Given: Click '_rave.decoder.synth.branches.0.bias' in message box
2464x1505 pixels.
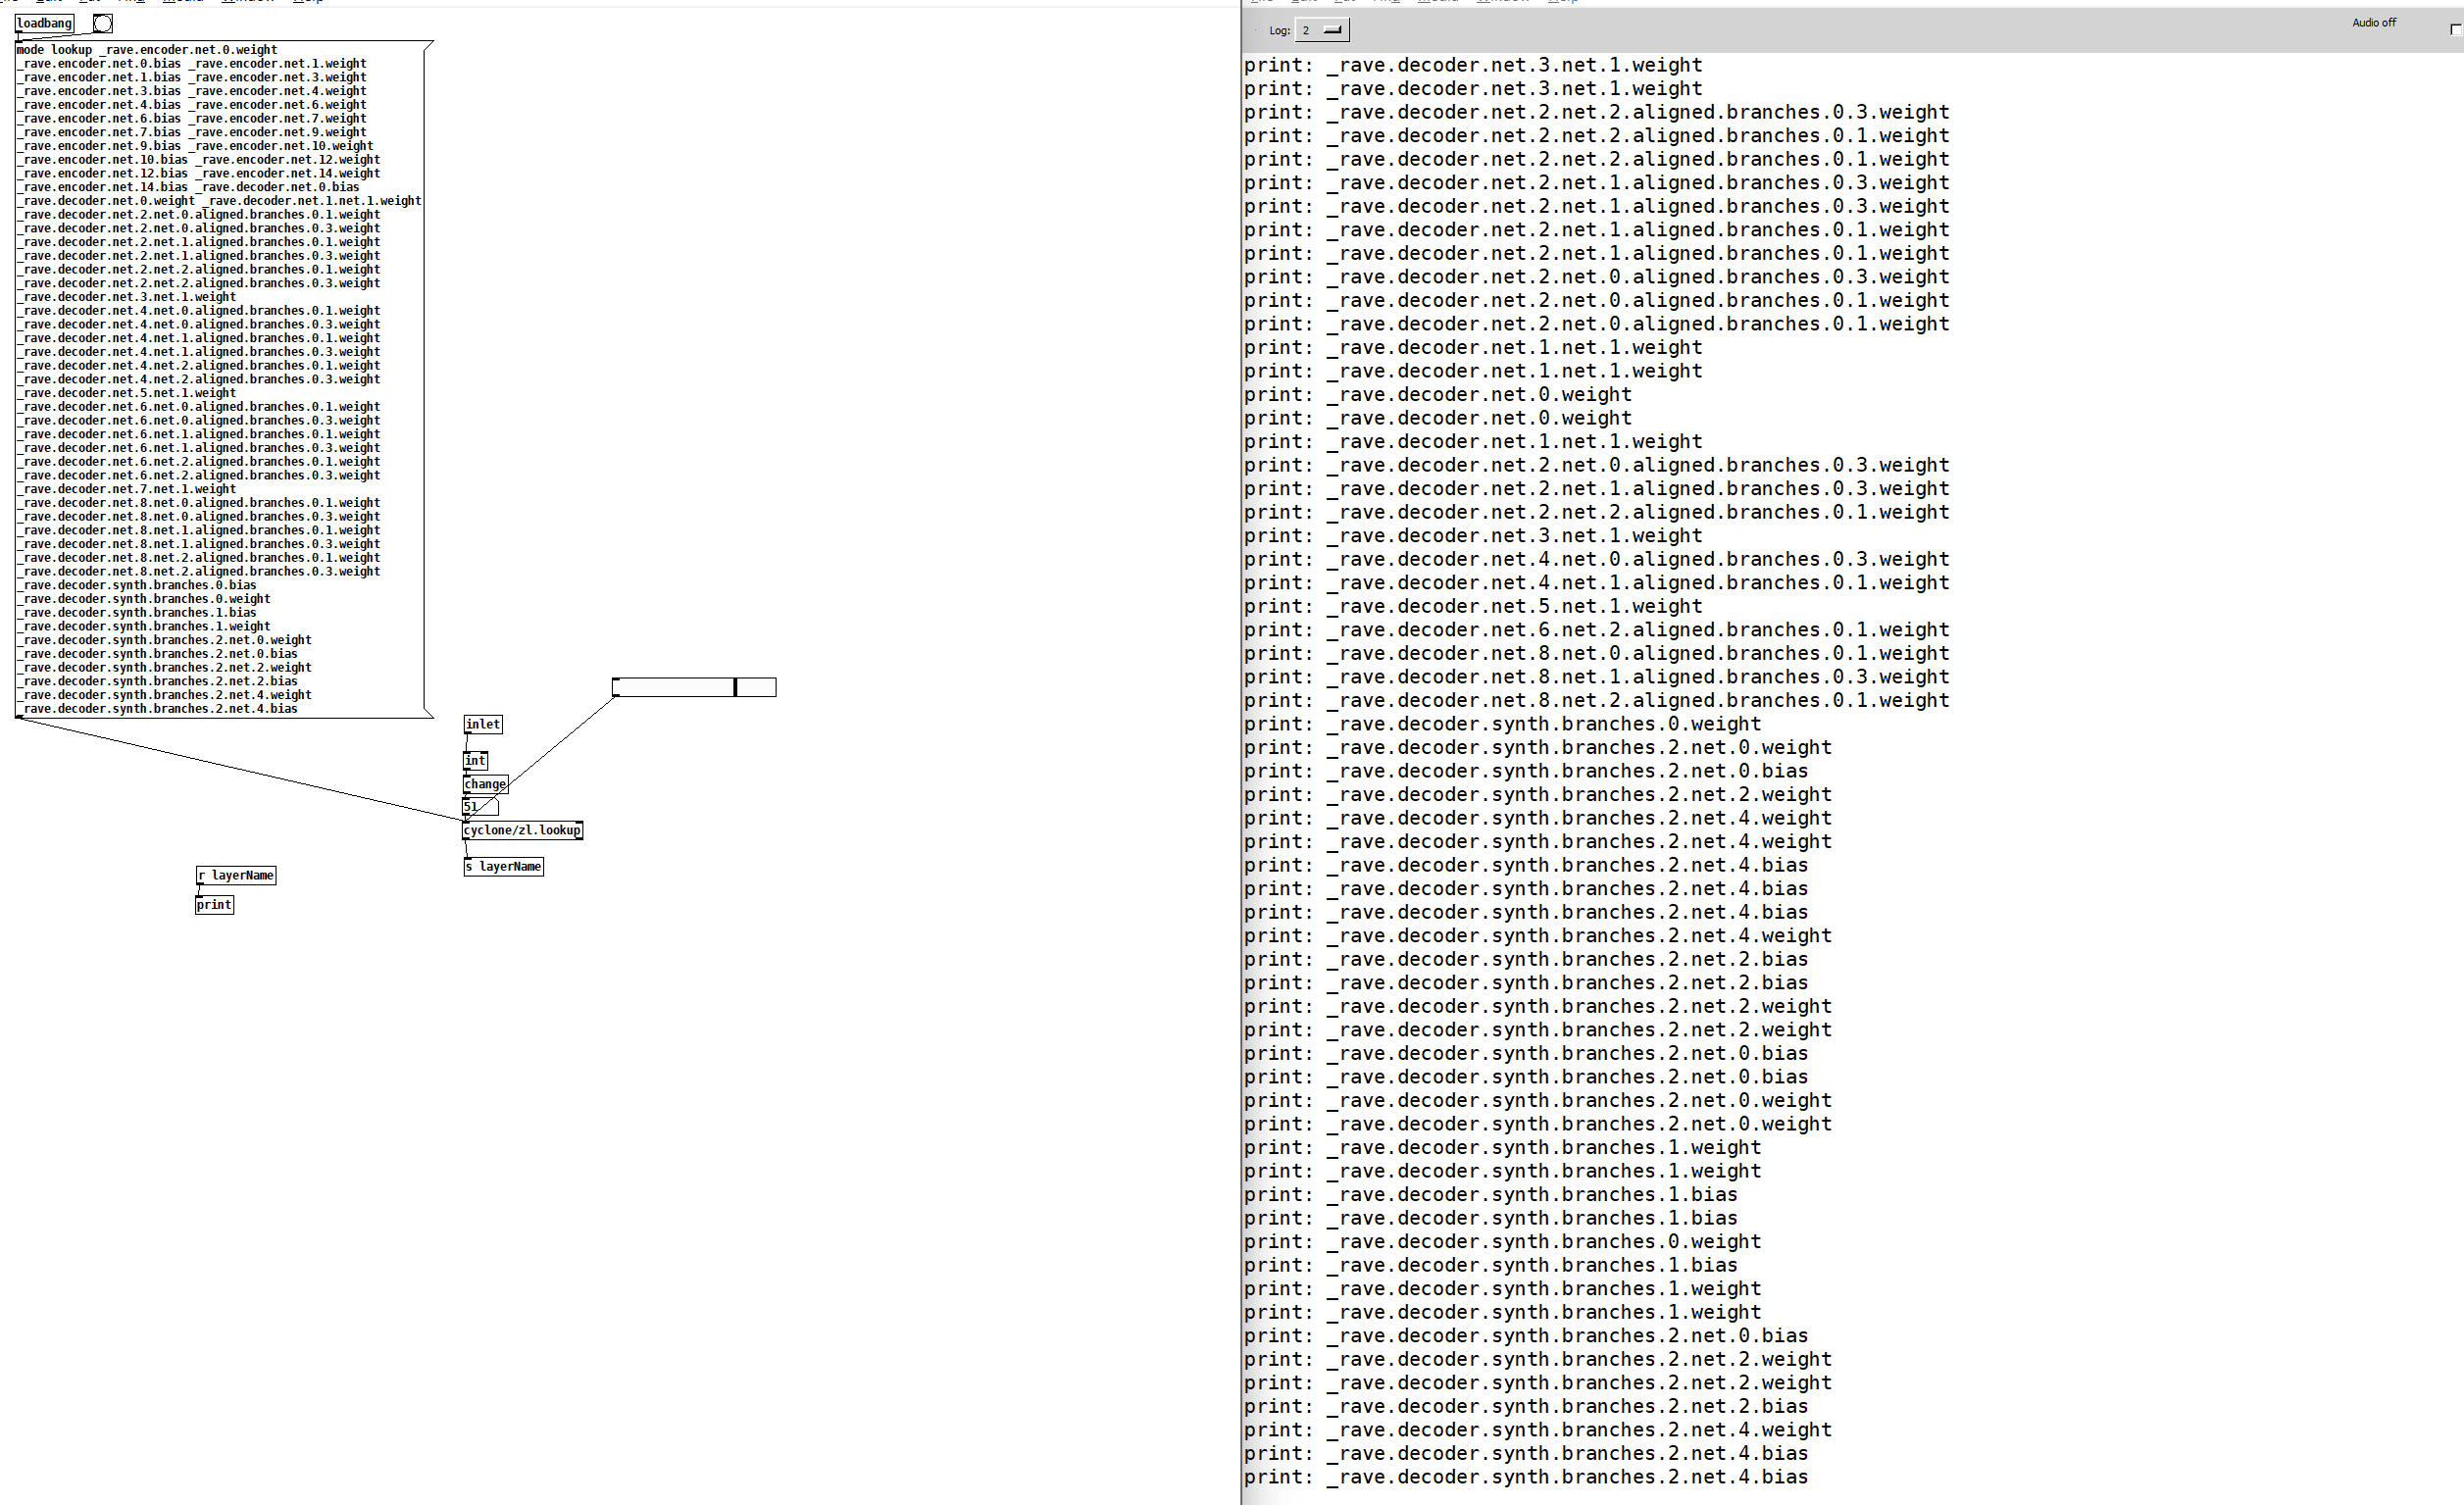Looking at the screenshot, I should 137,585.
